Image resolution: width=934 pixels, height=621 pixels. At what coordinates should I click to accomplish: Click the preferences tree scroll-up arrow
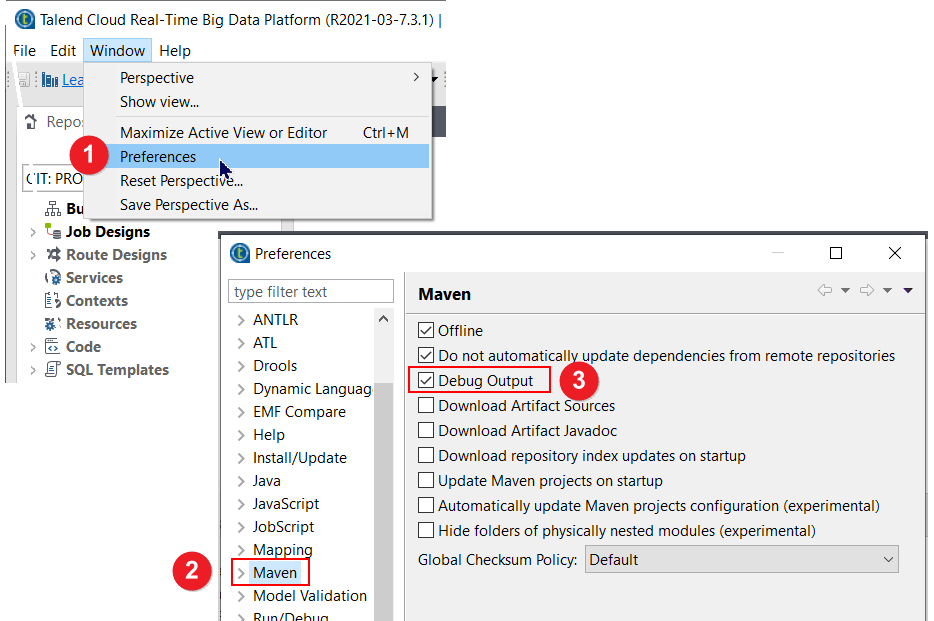384,319
